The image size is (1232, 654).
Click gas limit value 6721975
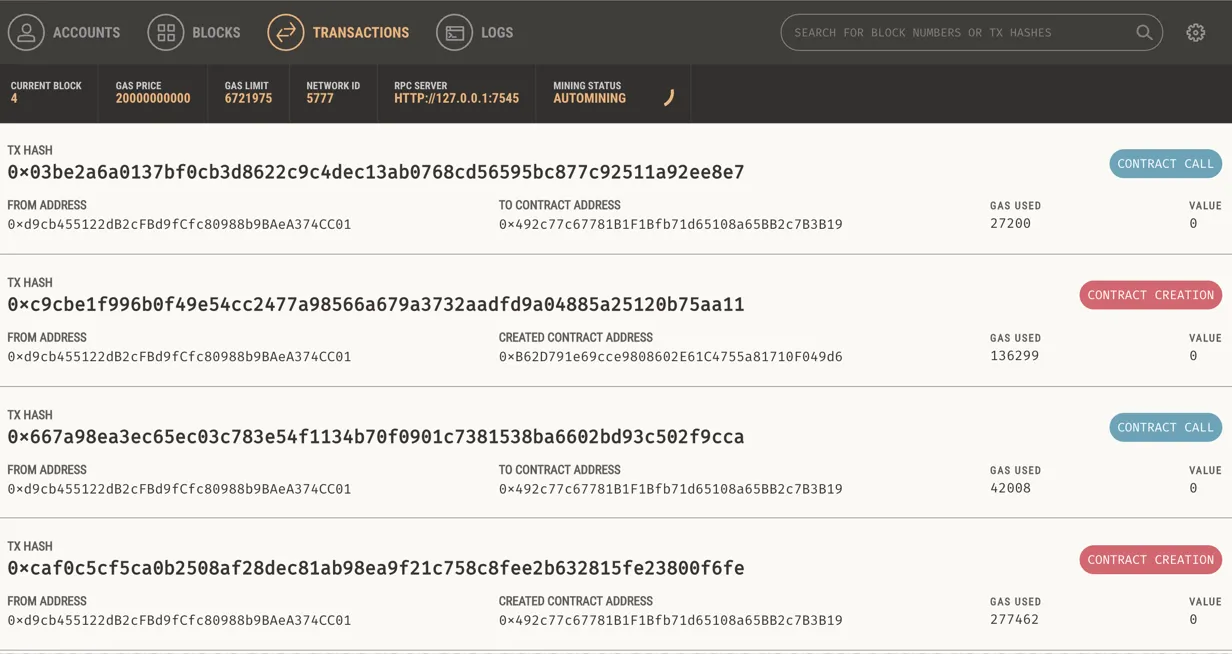(x=248, y=98)
